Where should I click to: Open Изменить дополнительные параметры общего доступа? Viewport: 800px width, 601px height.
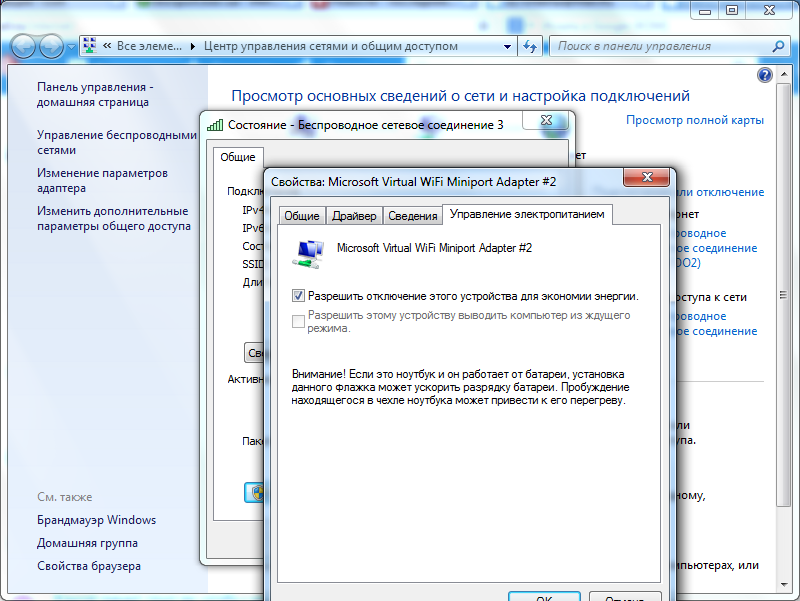(114, 218)
